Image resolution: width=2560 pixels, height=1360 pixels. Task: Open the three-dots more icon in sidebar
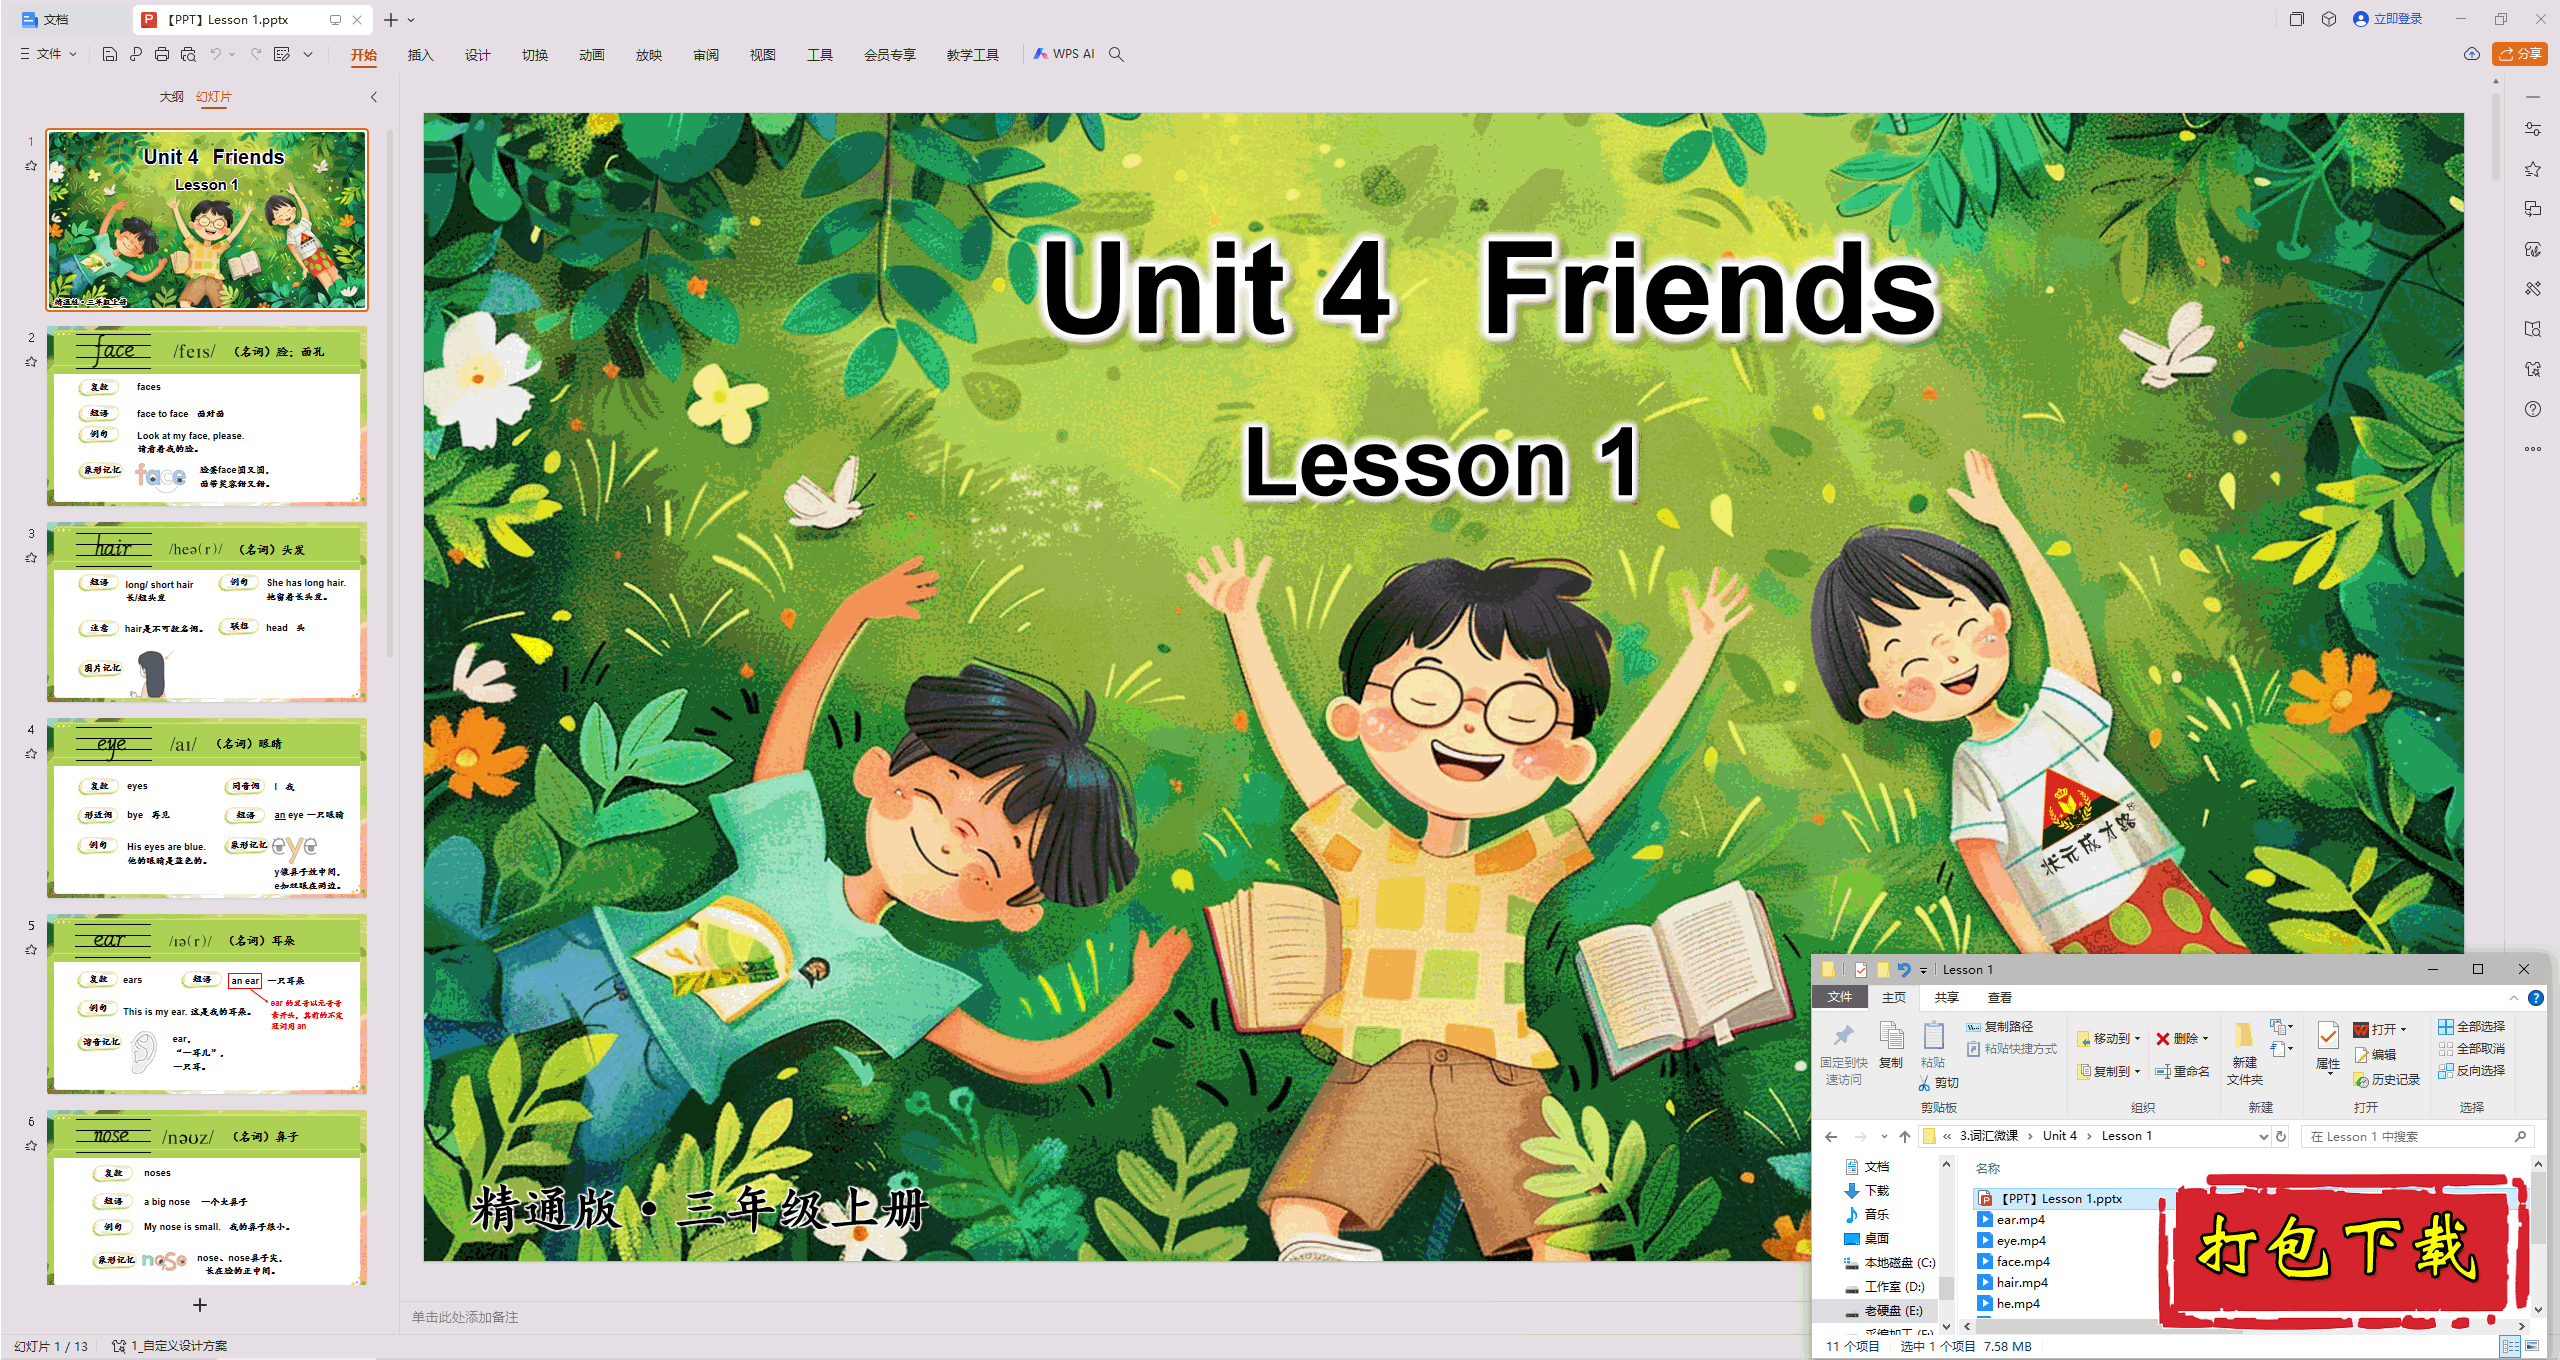pos(2533,449)
